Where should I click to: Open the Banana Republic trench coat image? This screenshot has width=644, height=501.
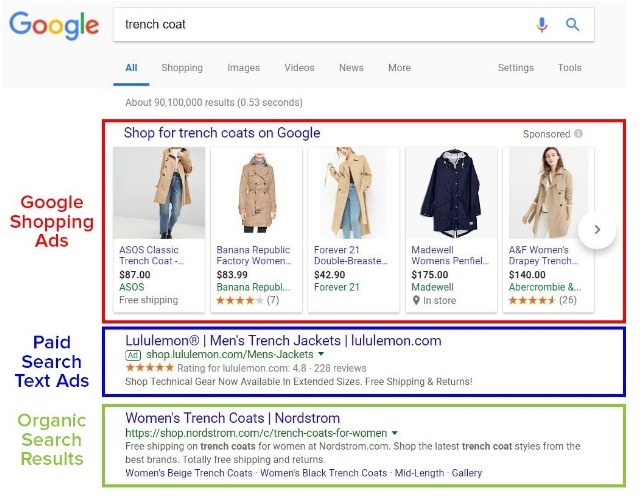click(x=256, y=193)
